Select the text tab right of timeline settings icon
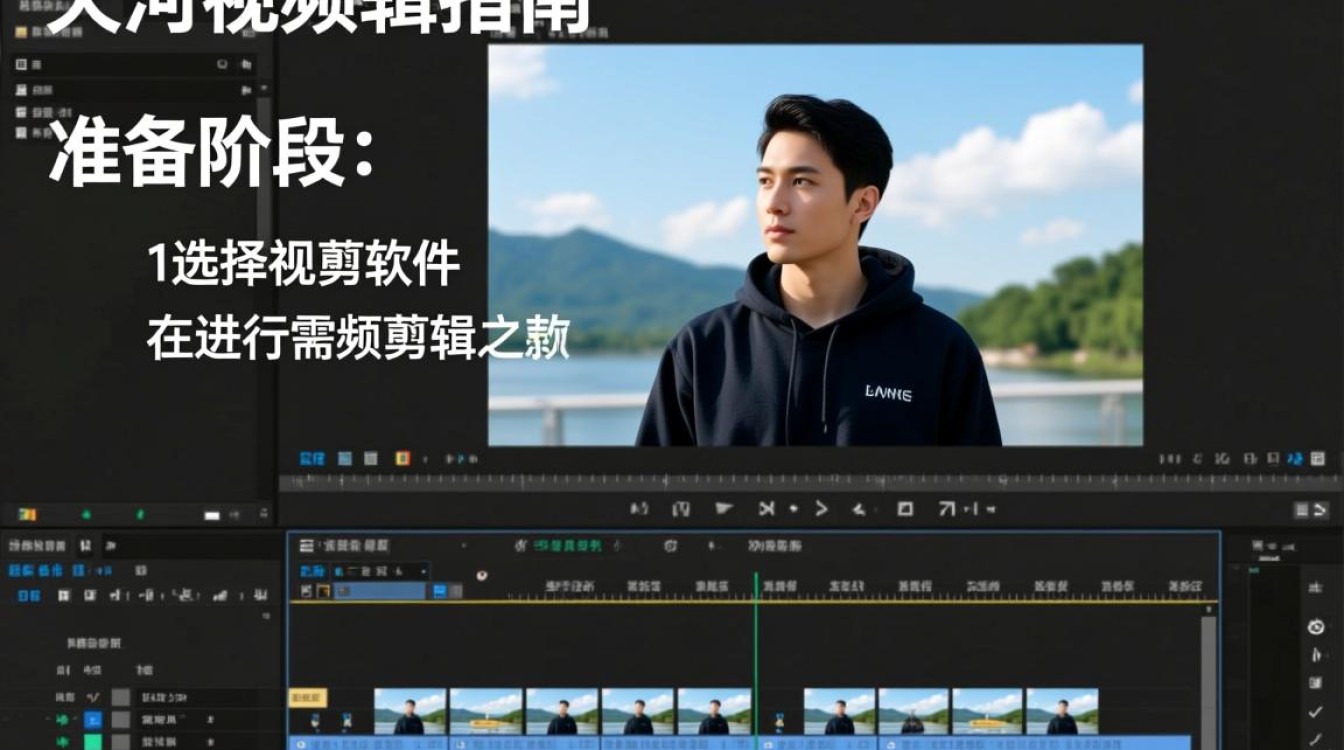Viewport: 1344px width, 750px height. click(x=774, y=546)
